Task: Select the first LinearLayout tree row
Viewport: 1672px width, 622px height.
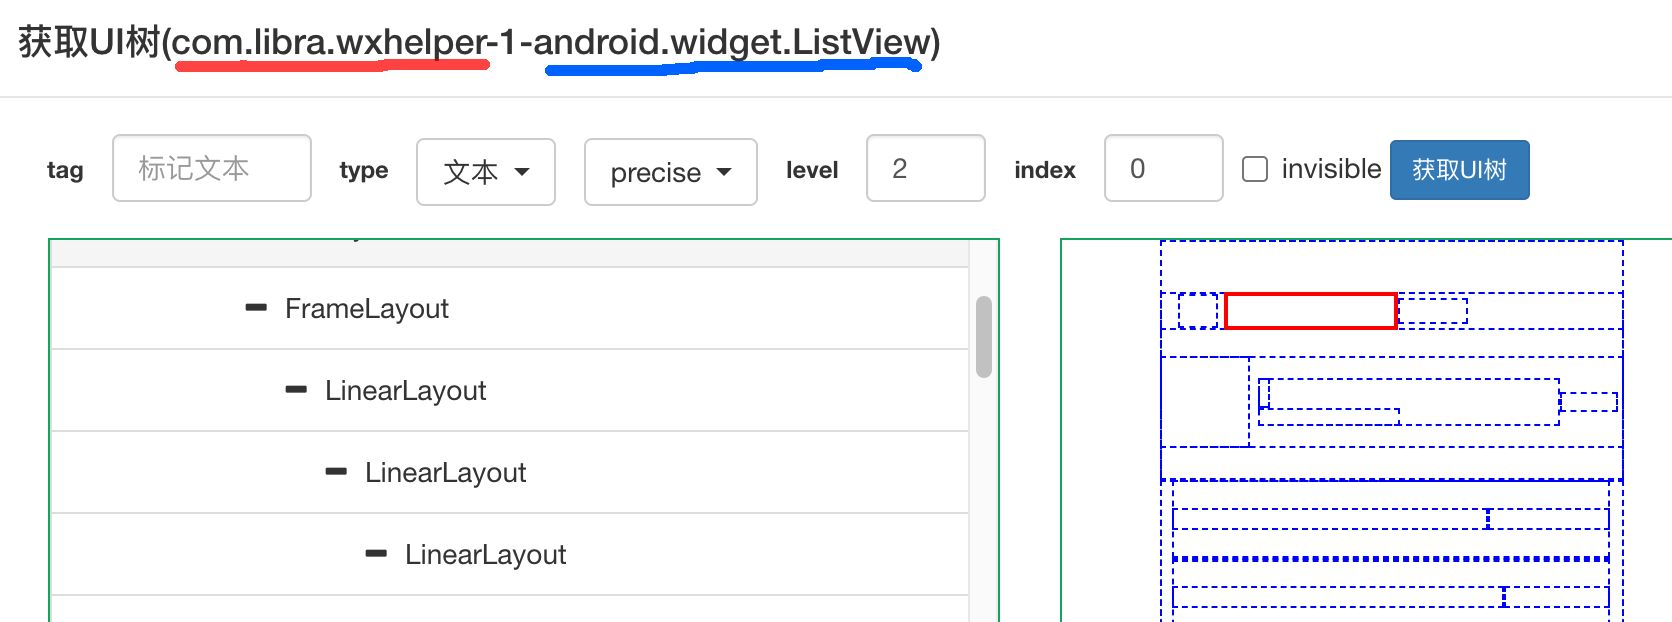Action: [x=406, y=390]
